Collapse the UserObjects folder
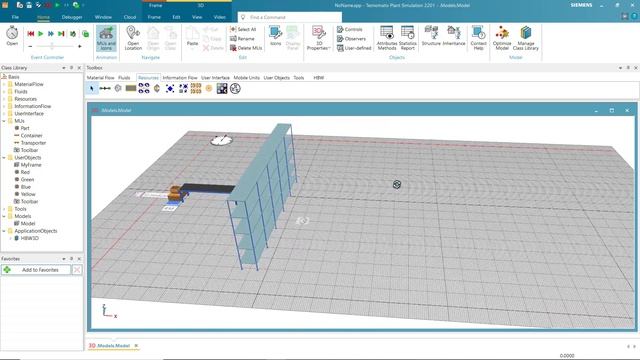 [x=4, y=158]
